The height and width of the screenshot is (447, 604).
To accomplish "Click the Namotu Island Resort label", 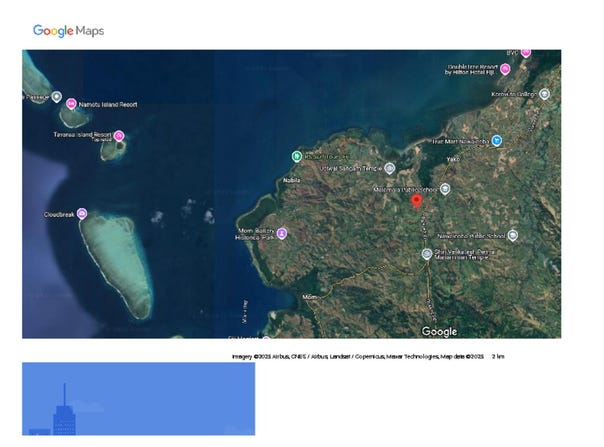I will [108, 104].
